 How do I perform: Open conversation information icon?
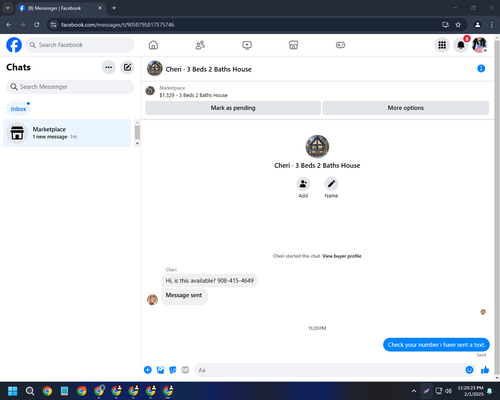click(x=481, y=69)
